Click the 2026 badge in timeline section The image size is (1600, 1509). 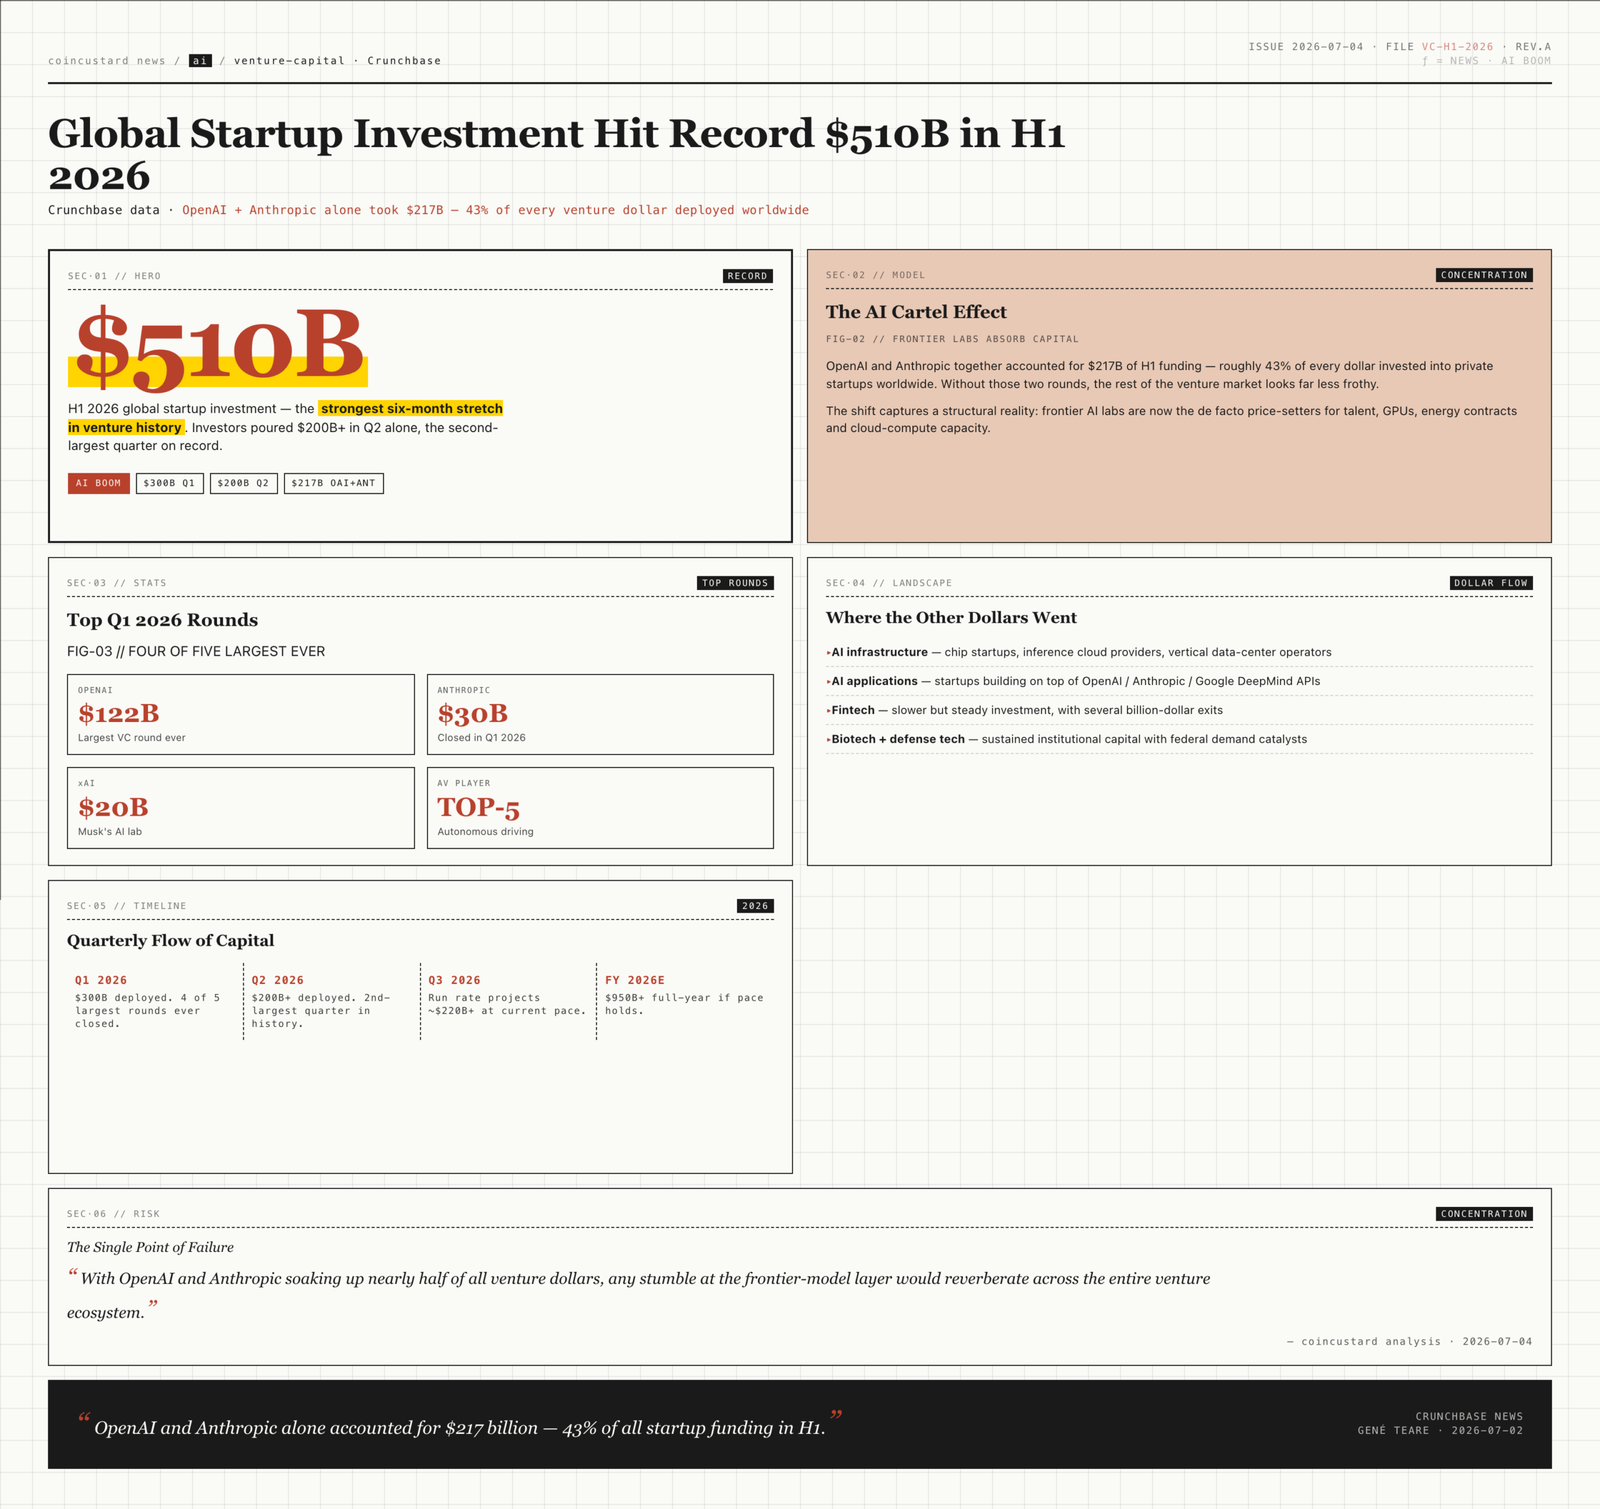point(755,906)
